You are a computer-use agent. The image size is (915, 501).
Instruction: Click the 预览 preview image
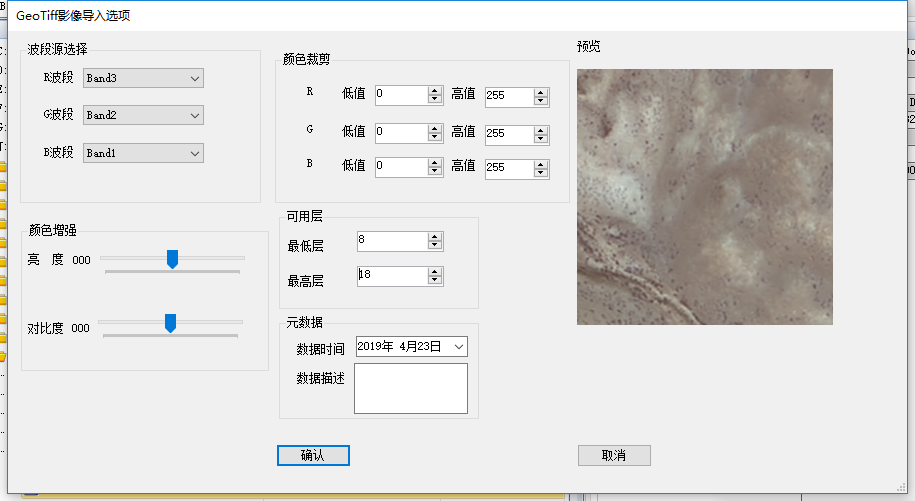click(x=704, y=197)
